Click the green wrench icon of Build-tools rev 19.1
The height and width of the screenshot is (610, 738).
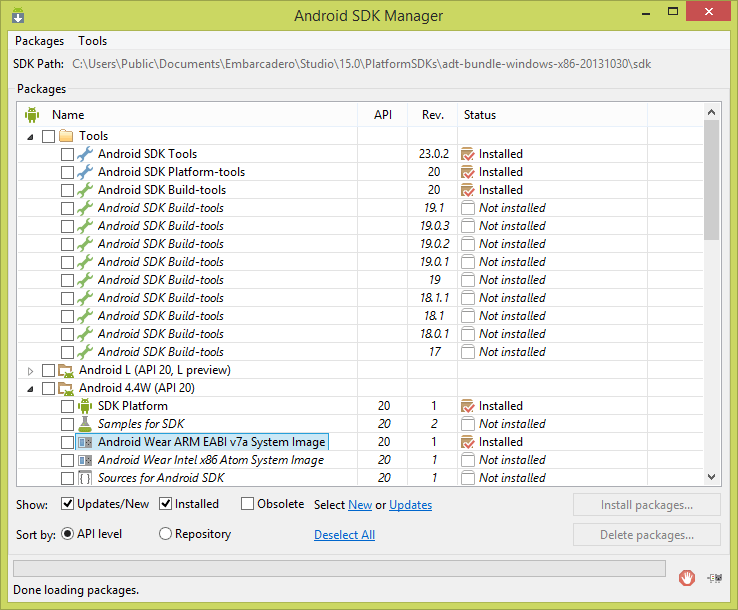coord(85,208)
